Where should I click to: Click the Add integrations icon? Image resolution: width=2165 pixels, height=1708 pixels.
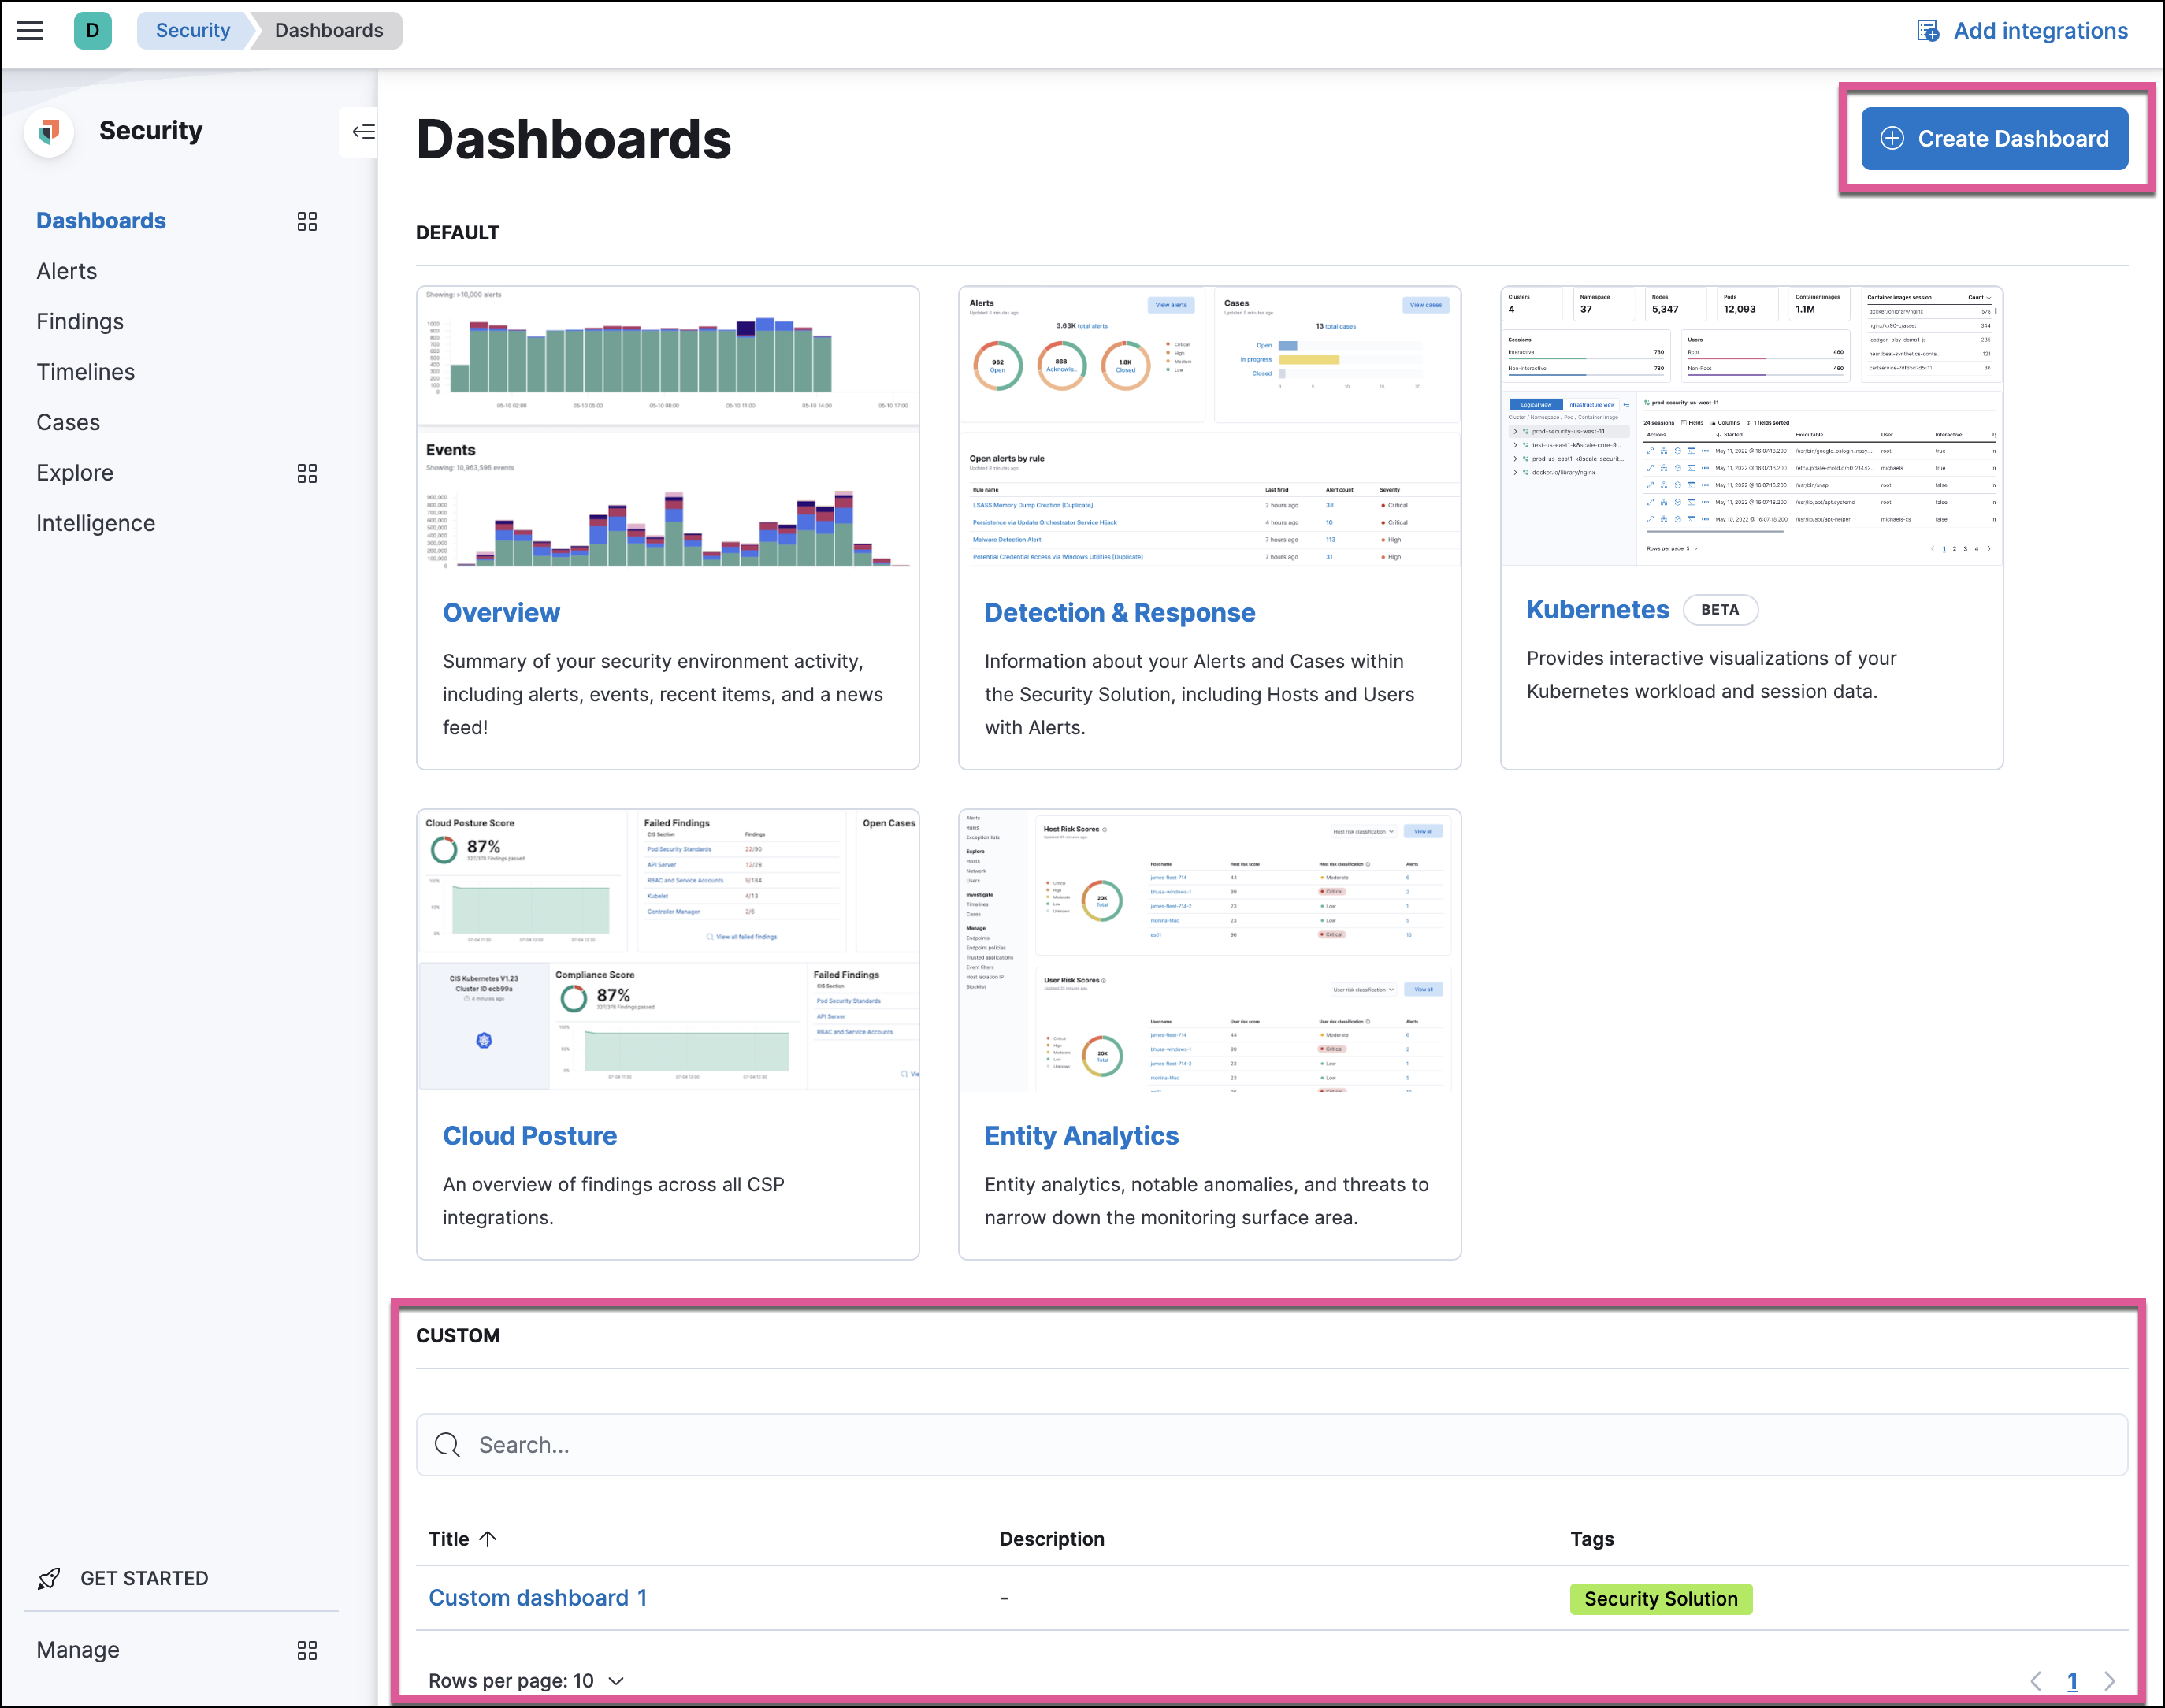[x=1928, y=30]
